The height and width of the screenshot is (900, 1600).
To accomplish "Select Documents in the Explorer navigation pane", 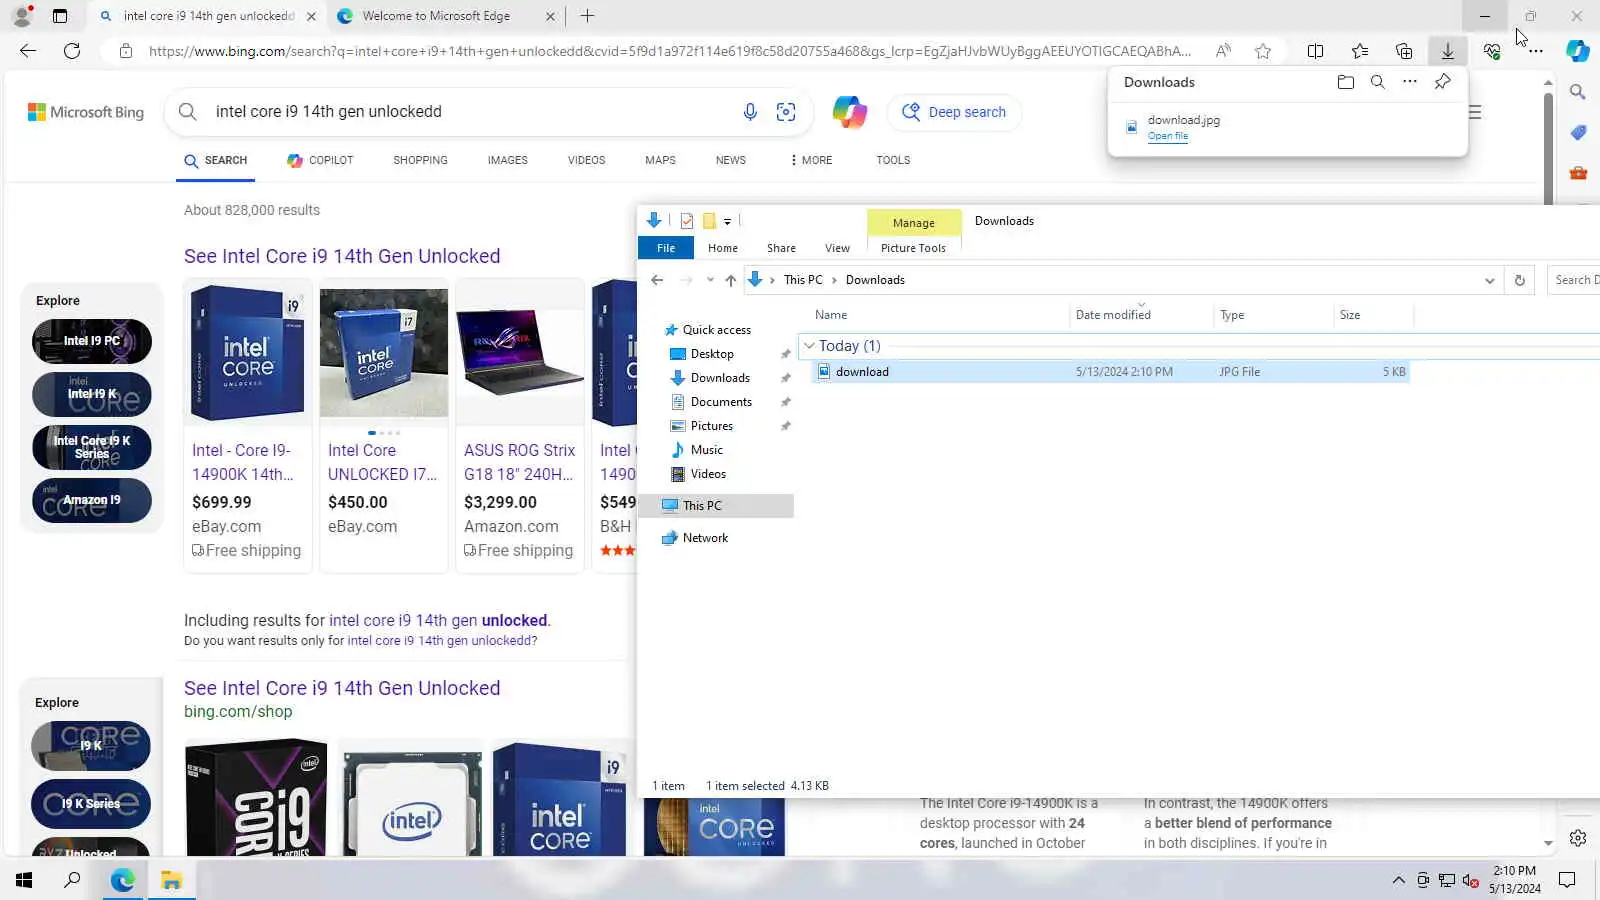I will [721, 402].
